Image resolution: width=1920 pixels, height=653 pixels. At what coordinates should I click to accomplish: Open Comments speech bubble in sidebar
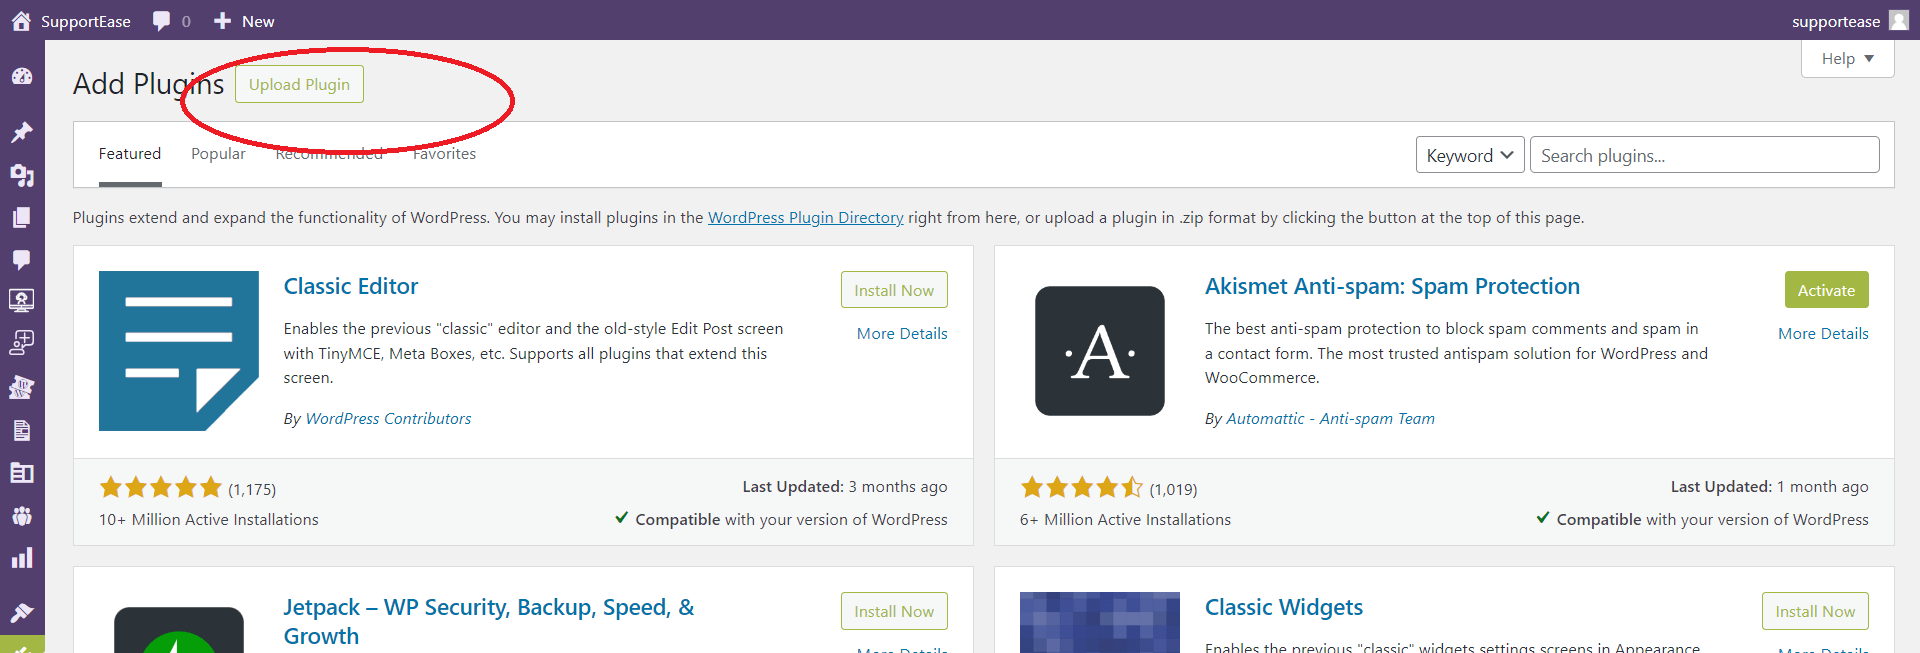pyautogui.click(x=22, y=260)
